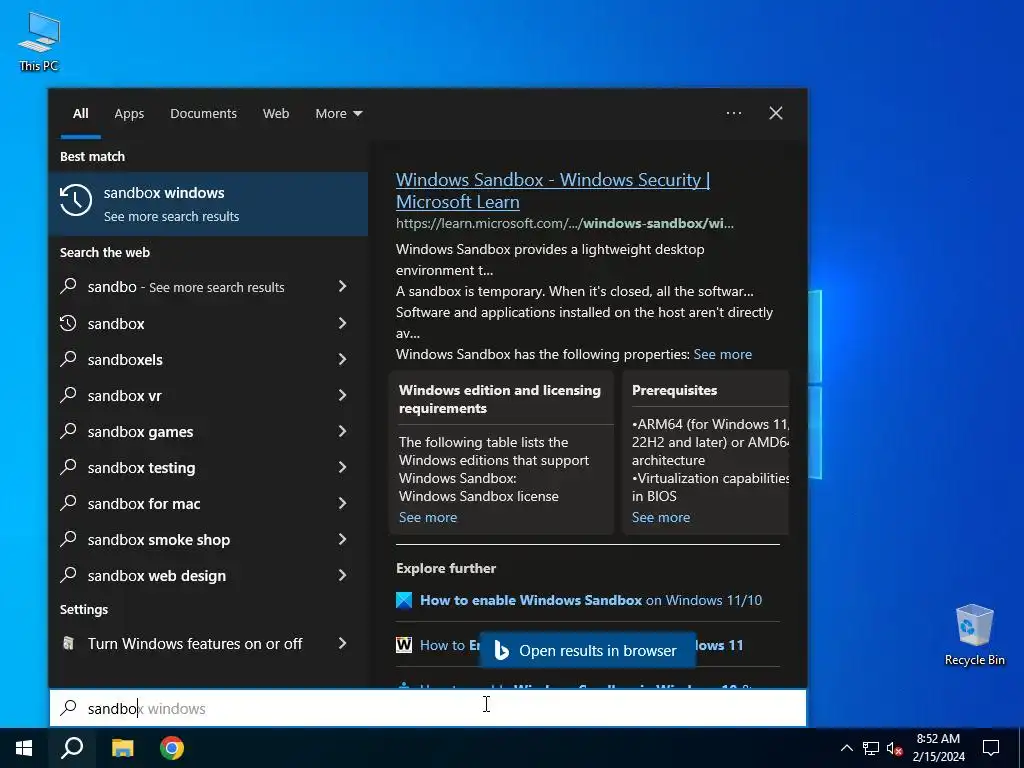Screen dimensions: 1024x768
Task: Open the network status tray icon
Action: tap(871, 748)
